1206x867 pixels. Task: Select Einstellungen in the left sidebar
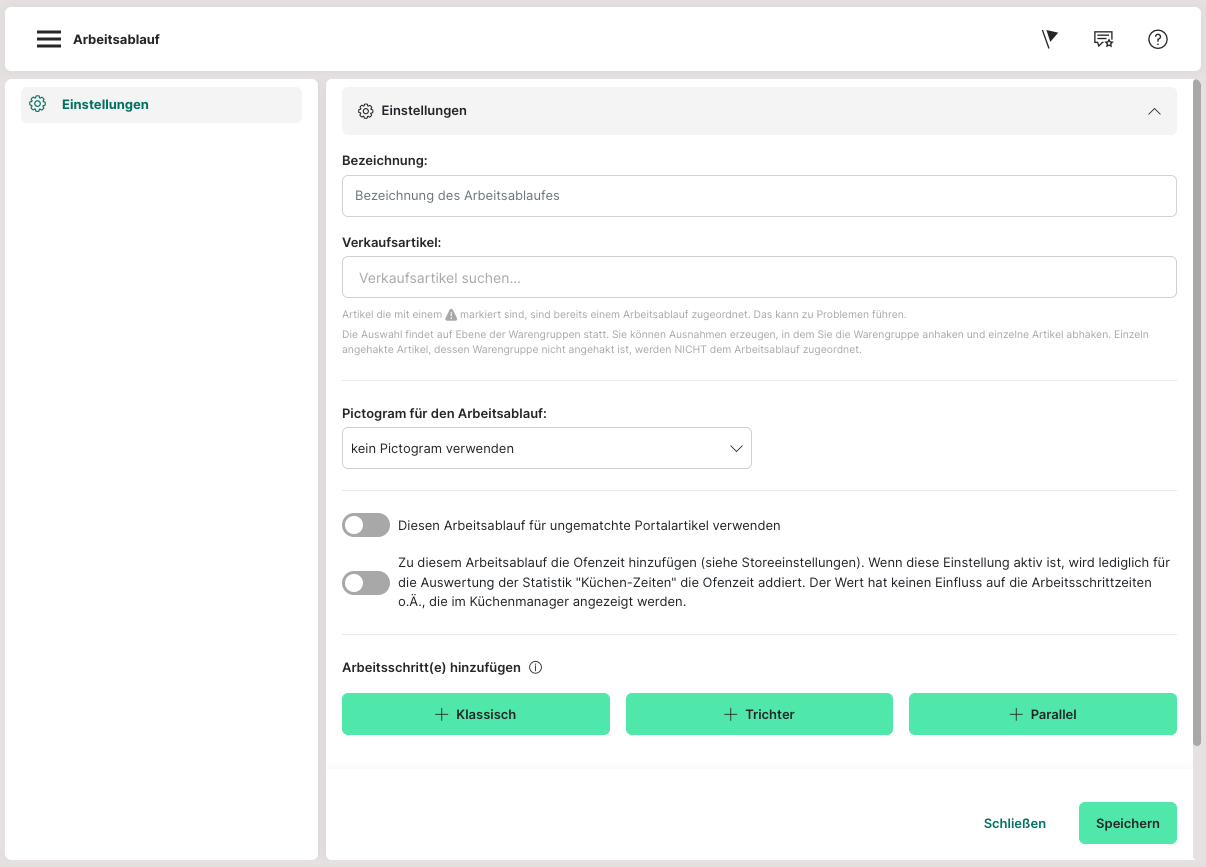click(x=105, y=104)
